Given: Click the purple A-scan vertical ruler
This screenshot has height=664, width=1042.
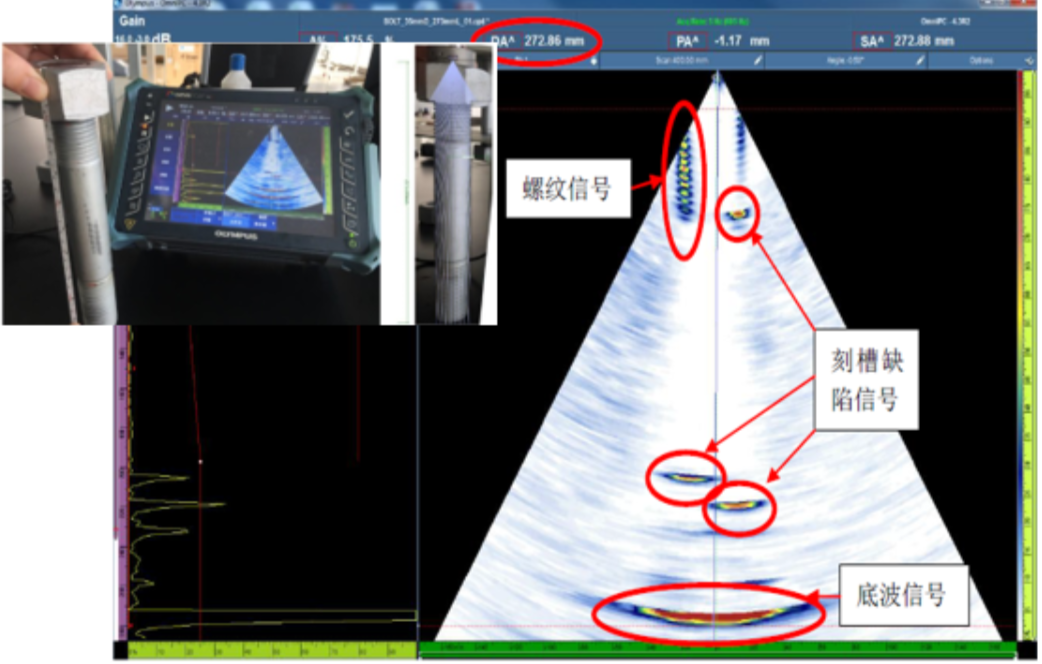Looking at the screenshot, I should point(122,483).
